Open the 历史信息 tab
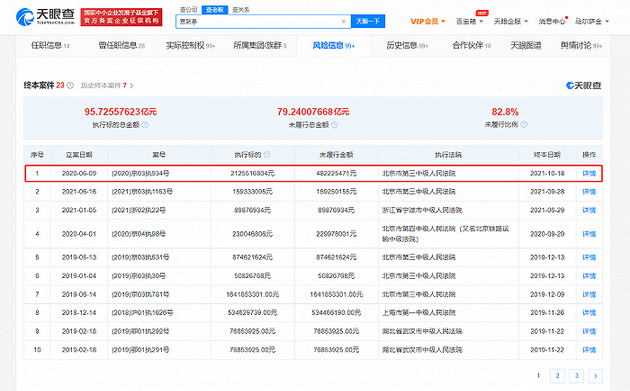The height and width of the screenshot is (391, 630). click(407, 45)
